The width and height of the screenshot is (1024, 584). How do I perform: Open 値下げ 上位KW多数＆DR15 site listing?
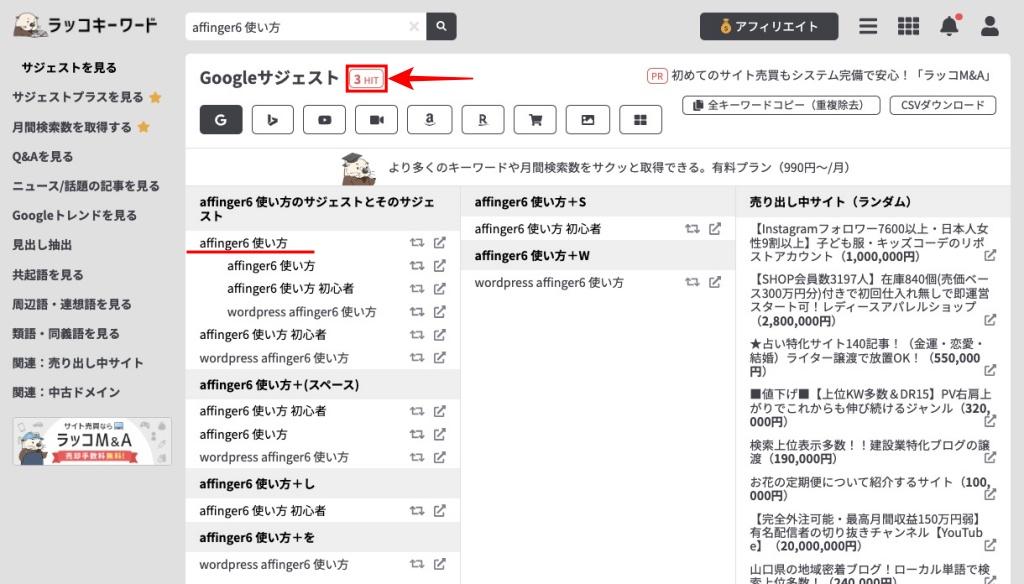click(x=870, y=408)
